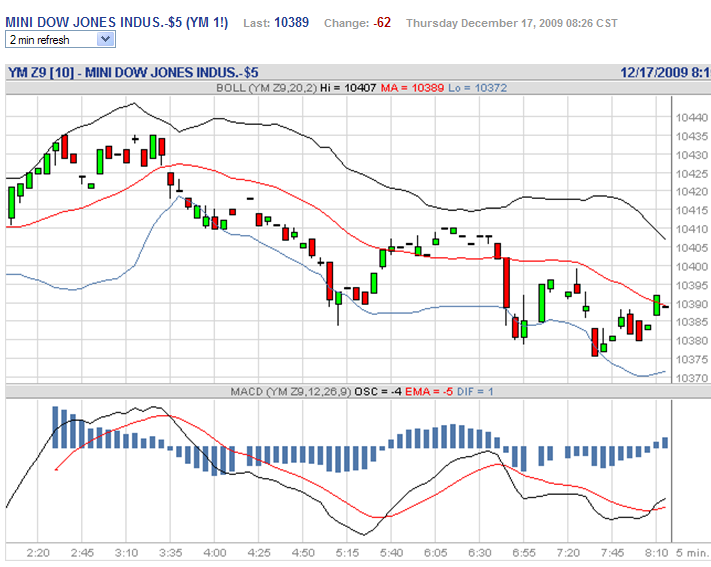
Task: Click the 10440 price axis label
Action: (692, 118)
